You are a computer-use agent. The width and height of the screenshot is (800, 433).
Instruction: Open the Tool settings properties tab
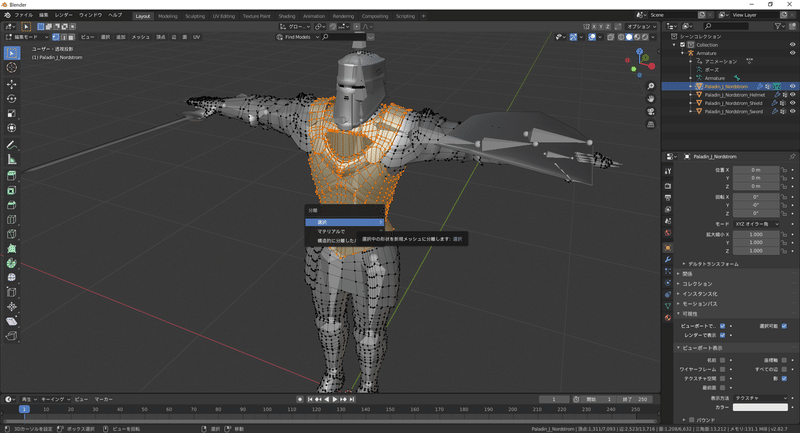click(668, 172)
